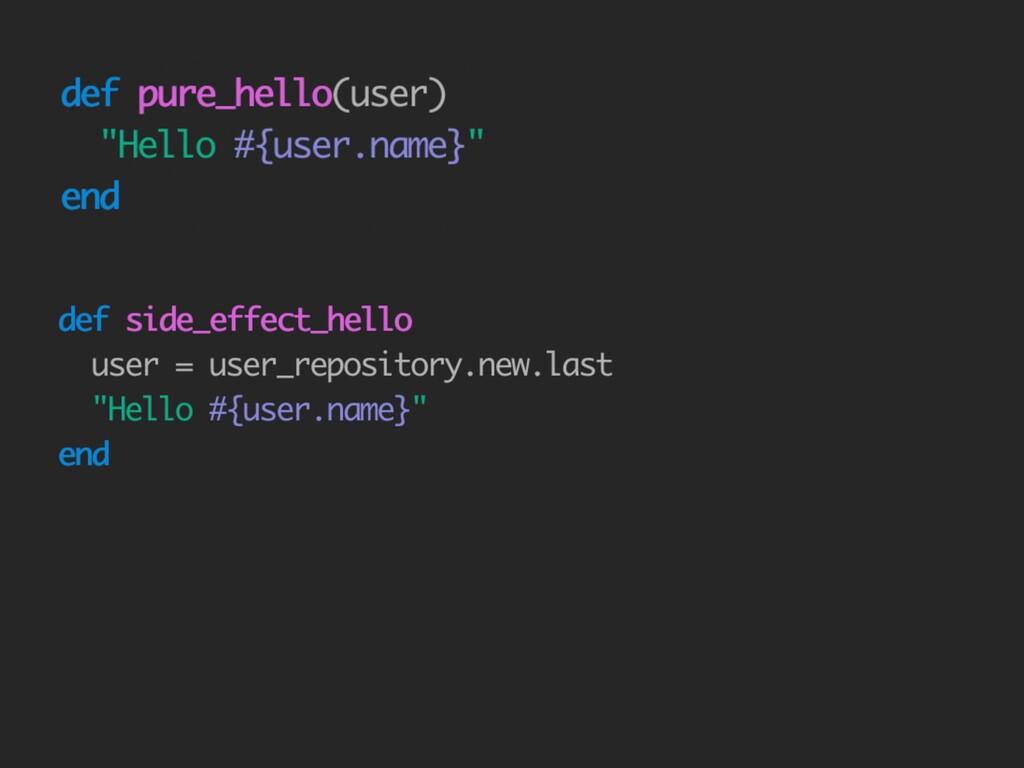
Task: Click the equals sign in the assignment
Action: pyautogui.click(x=183, y=367)
